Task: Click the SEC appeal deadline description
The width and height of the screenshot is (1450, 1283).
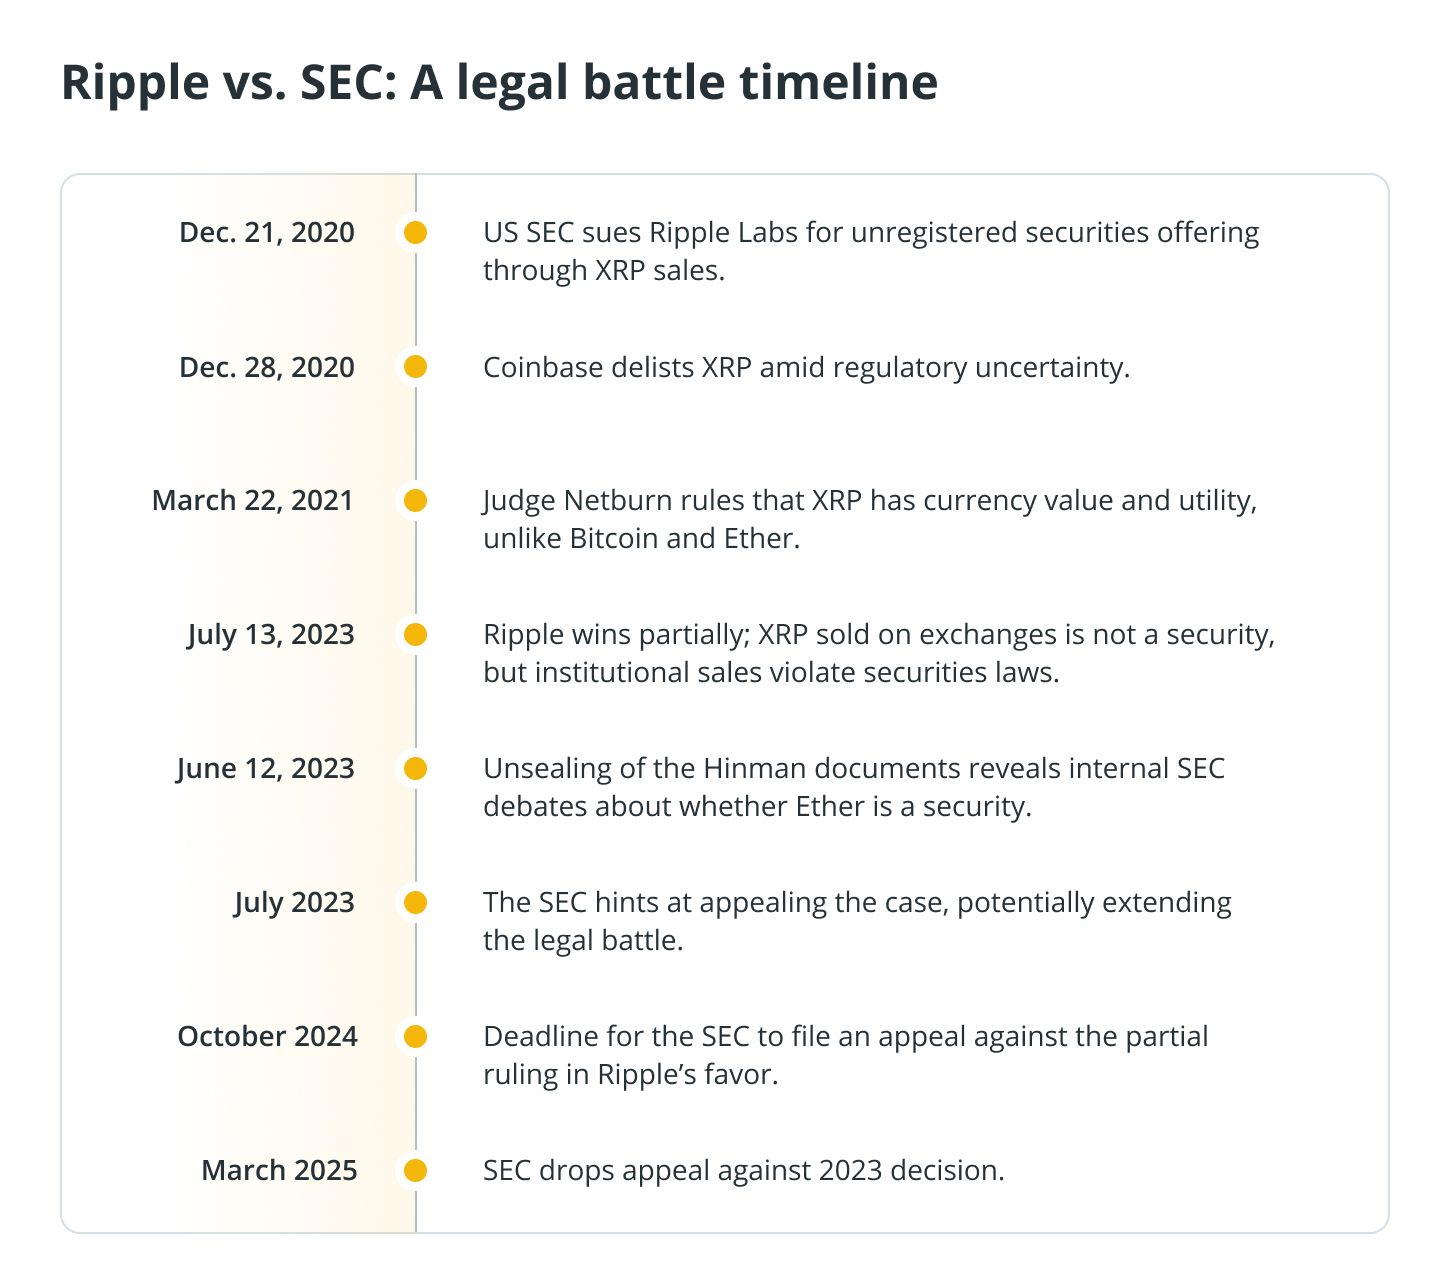Action: pyautogui.click(x=845, y=1055)
